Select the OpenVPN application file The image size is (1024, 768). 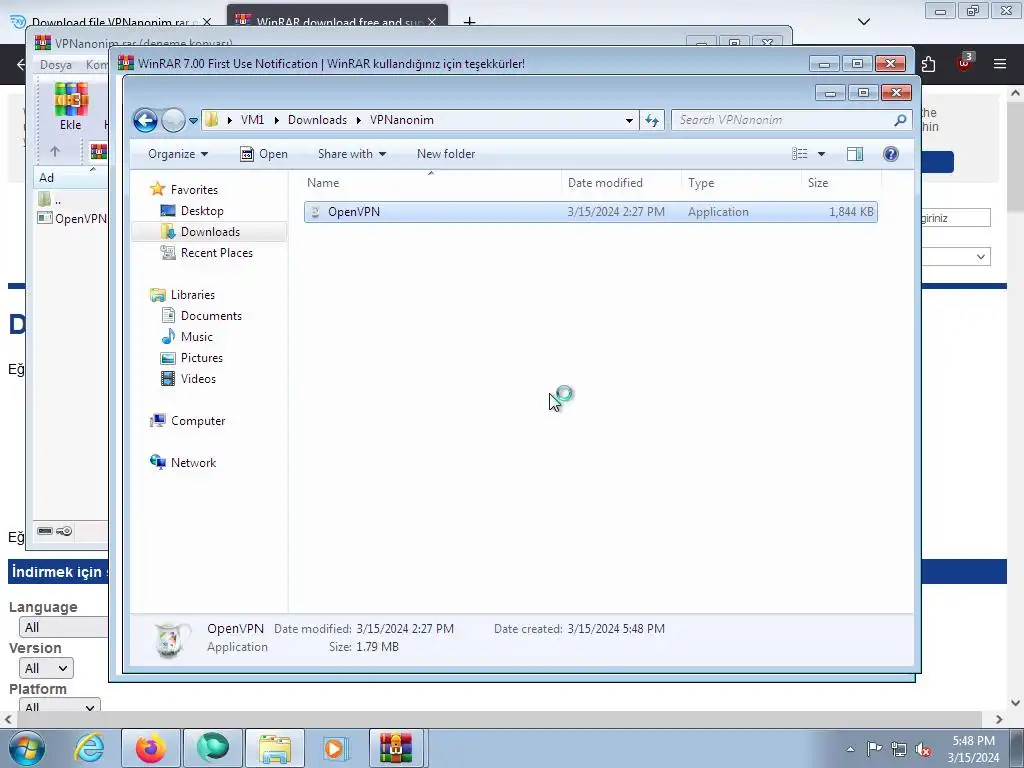tap(590, 212)
